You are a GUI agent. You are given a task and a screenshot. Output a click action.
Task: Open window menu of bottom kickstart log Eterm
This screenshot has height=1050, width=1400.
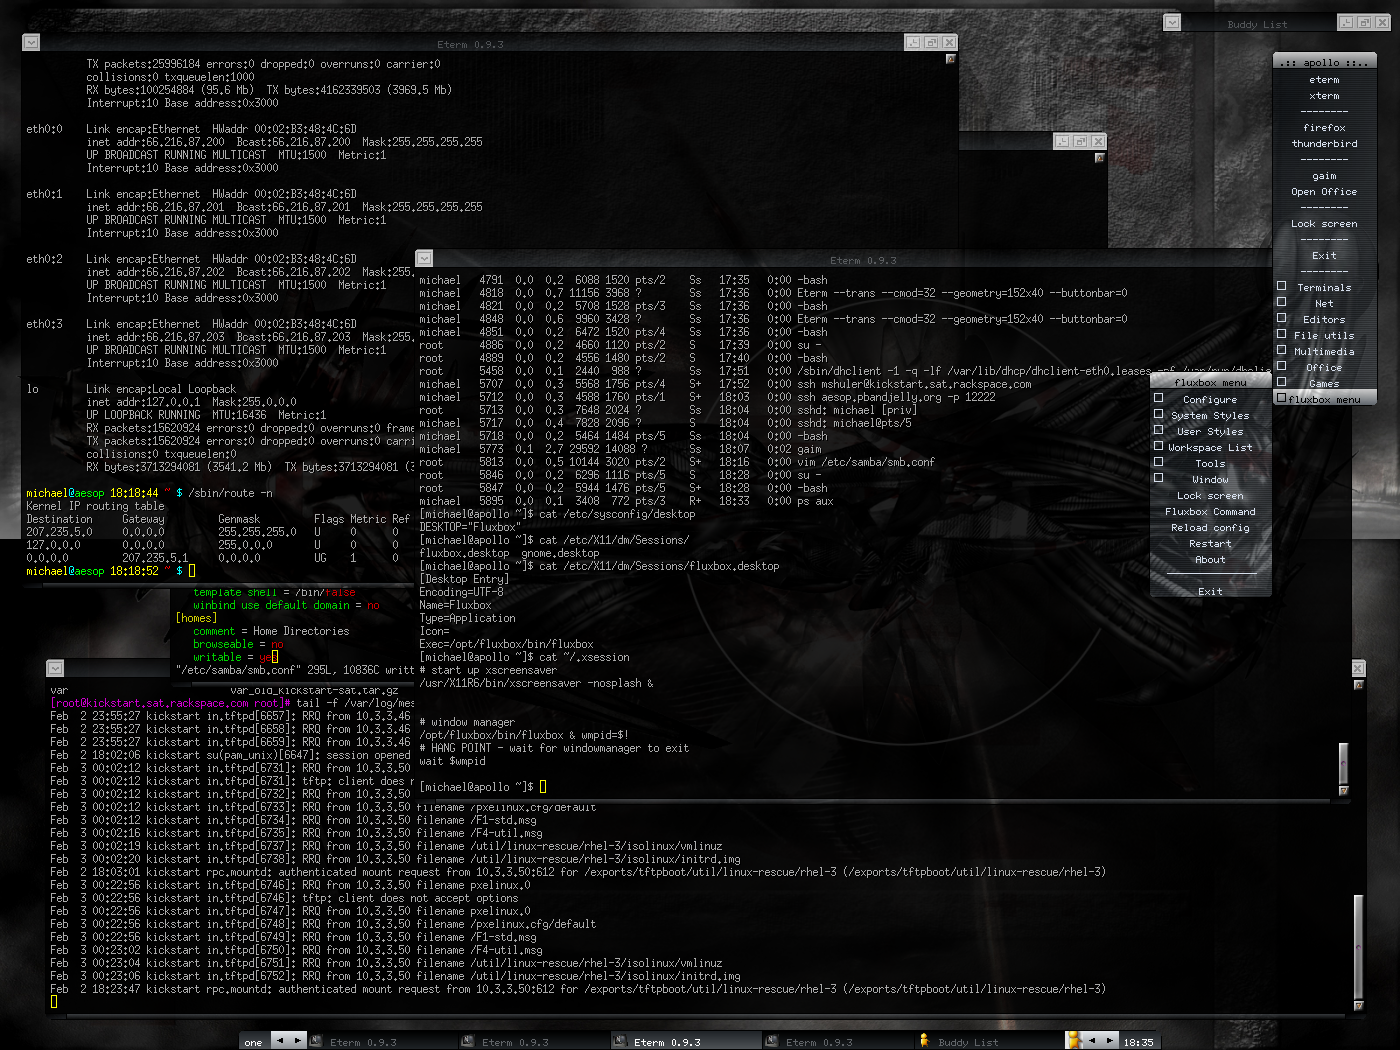(x=55, y=668)
